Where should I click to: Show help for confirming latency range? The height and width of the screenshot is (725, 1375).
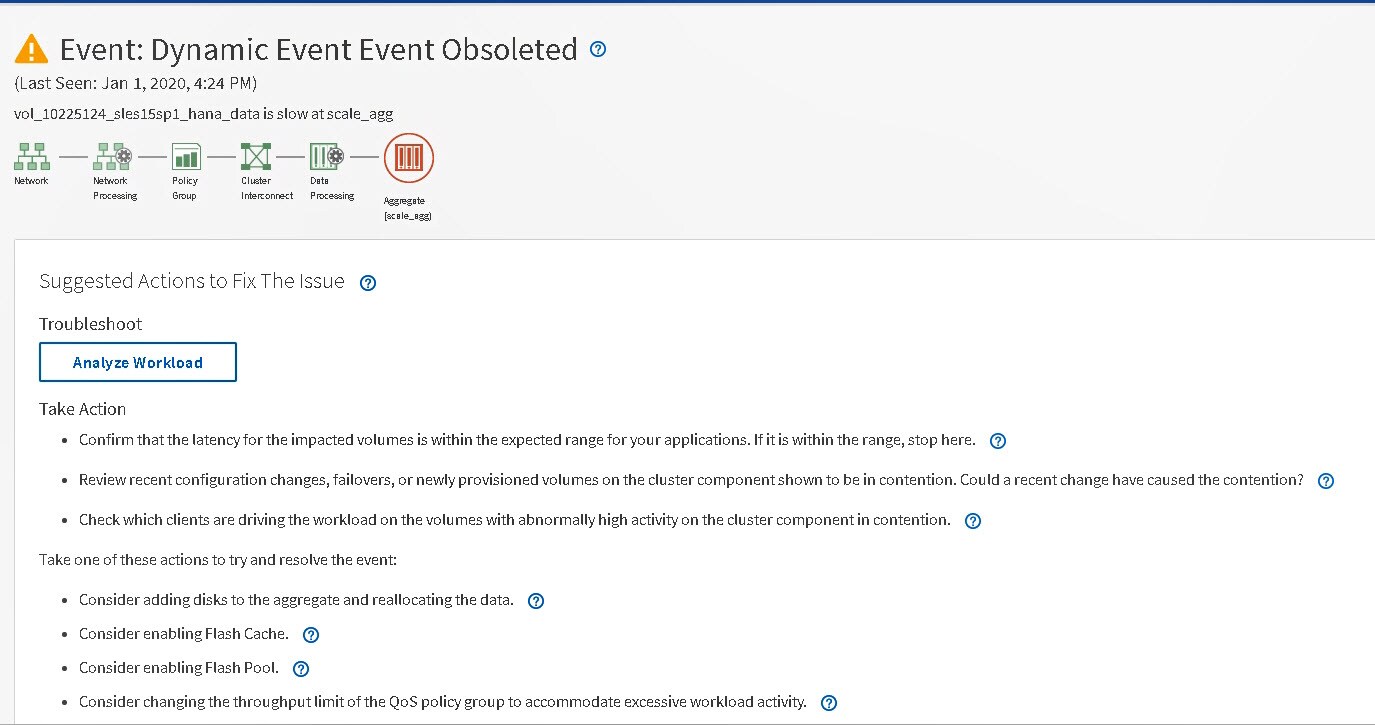point(997,441)
